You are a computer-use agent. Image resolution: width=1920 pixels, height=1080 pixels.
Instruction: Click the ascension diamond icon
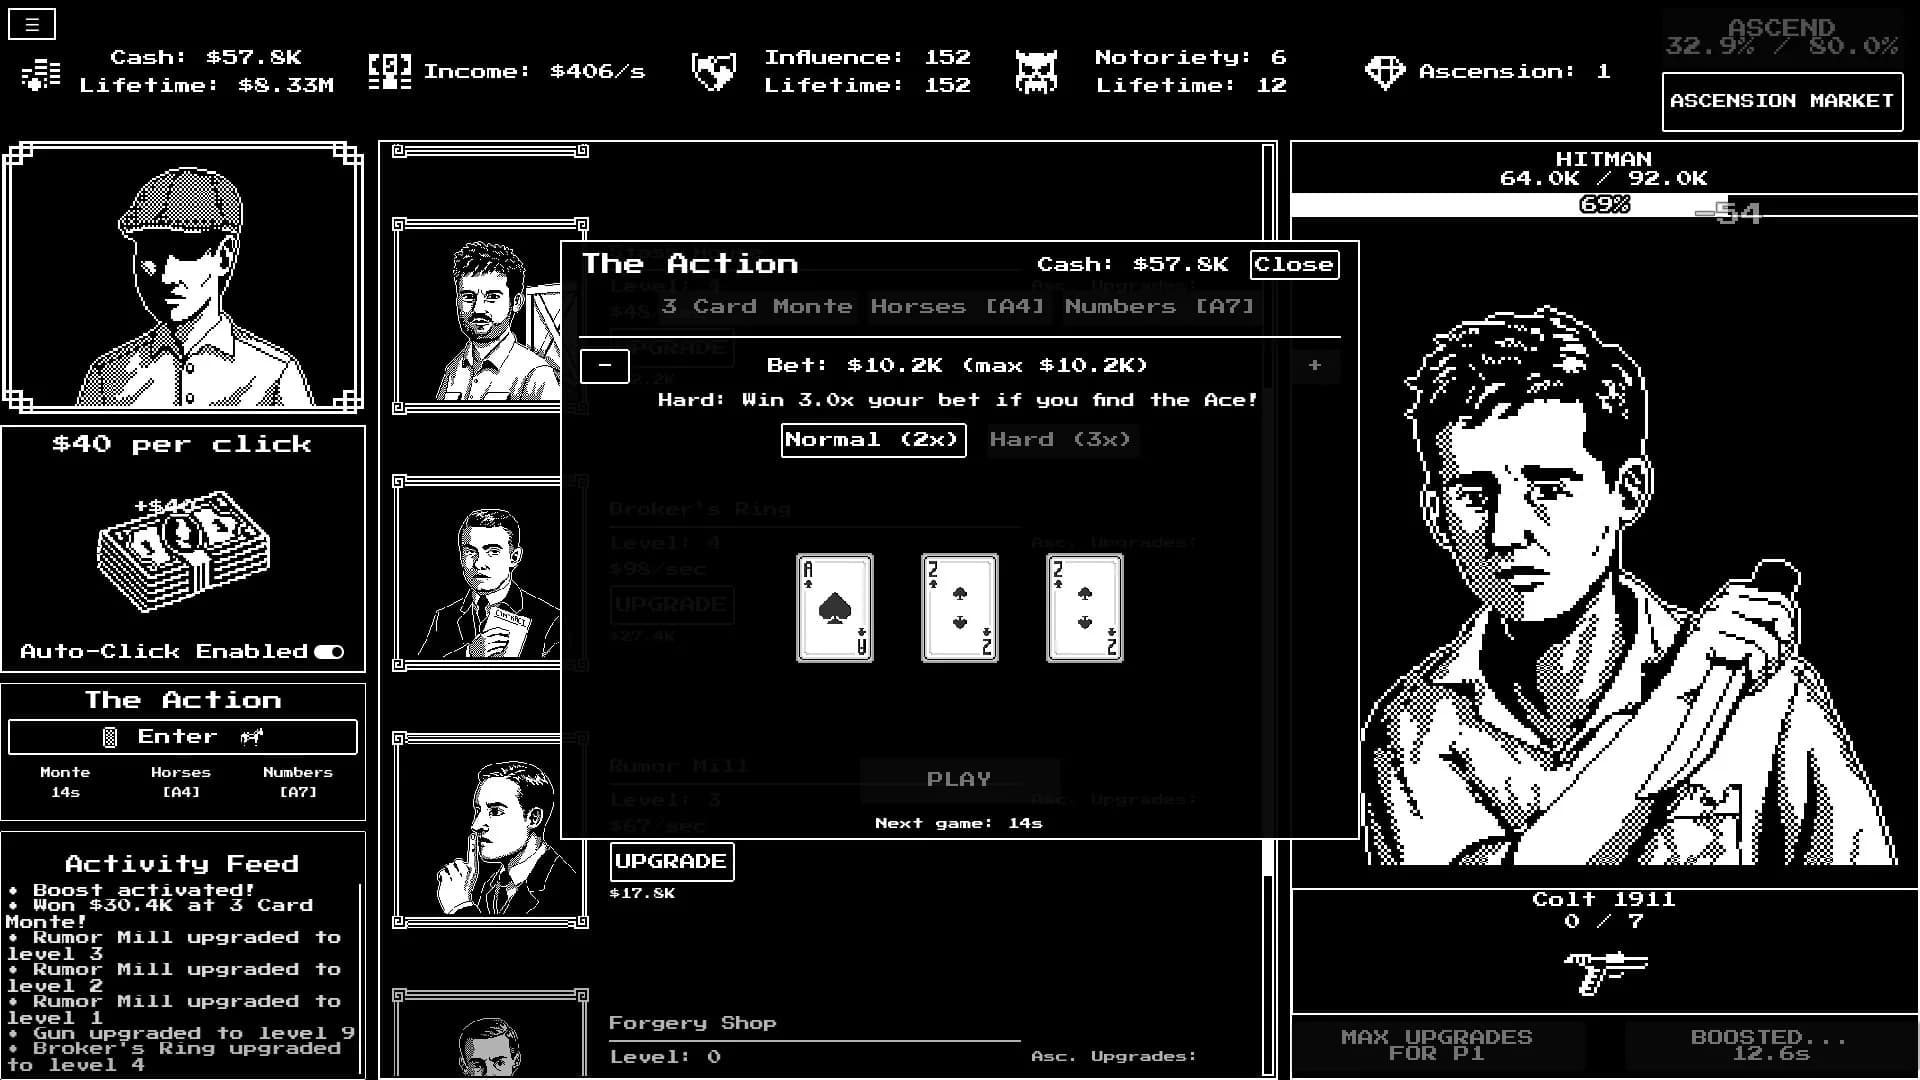[1385, 72]
